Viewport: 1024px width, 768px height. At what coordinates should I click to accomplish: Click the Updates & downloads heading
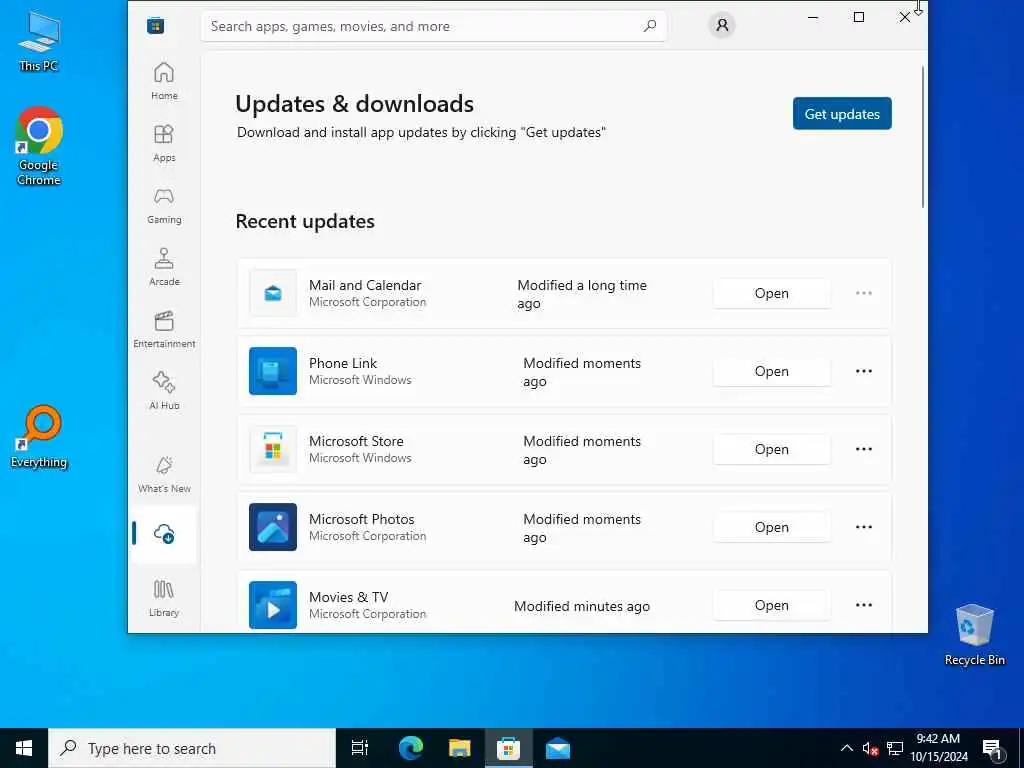coord(355,104)
